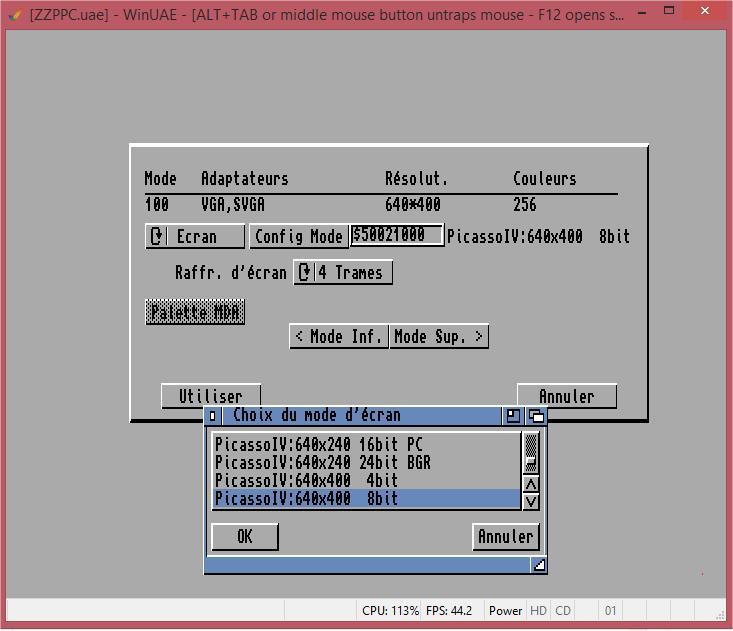Maximize the WinUAE window
The width and height of the screenshot is (733, 631).
(x=669, y=11)
